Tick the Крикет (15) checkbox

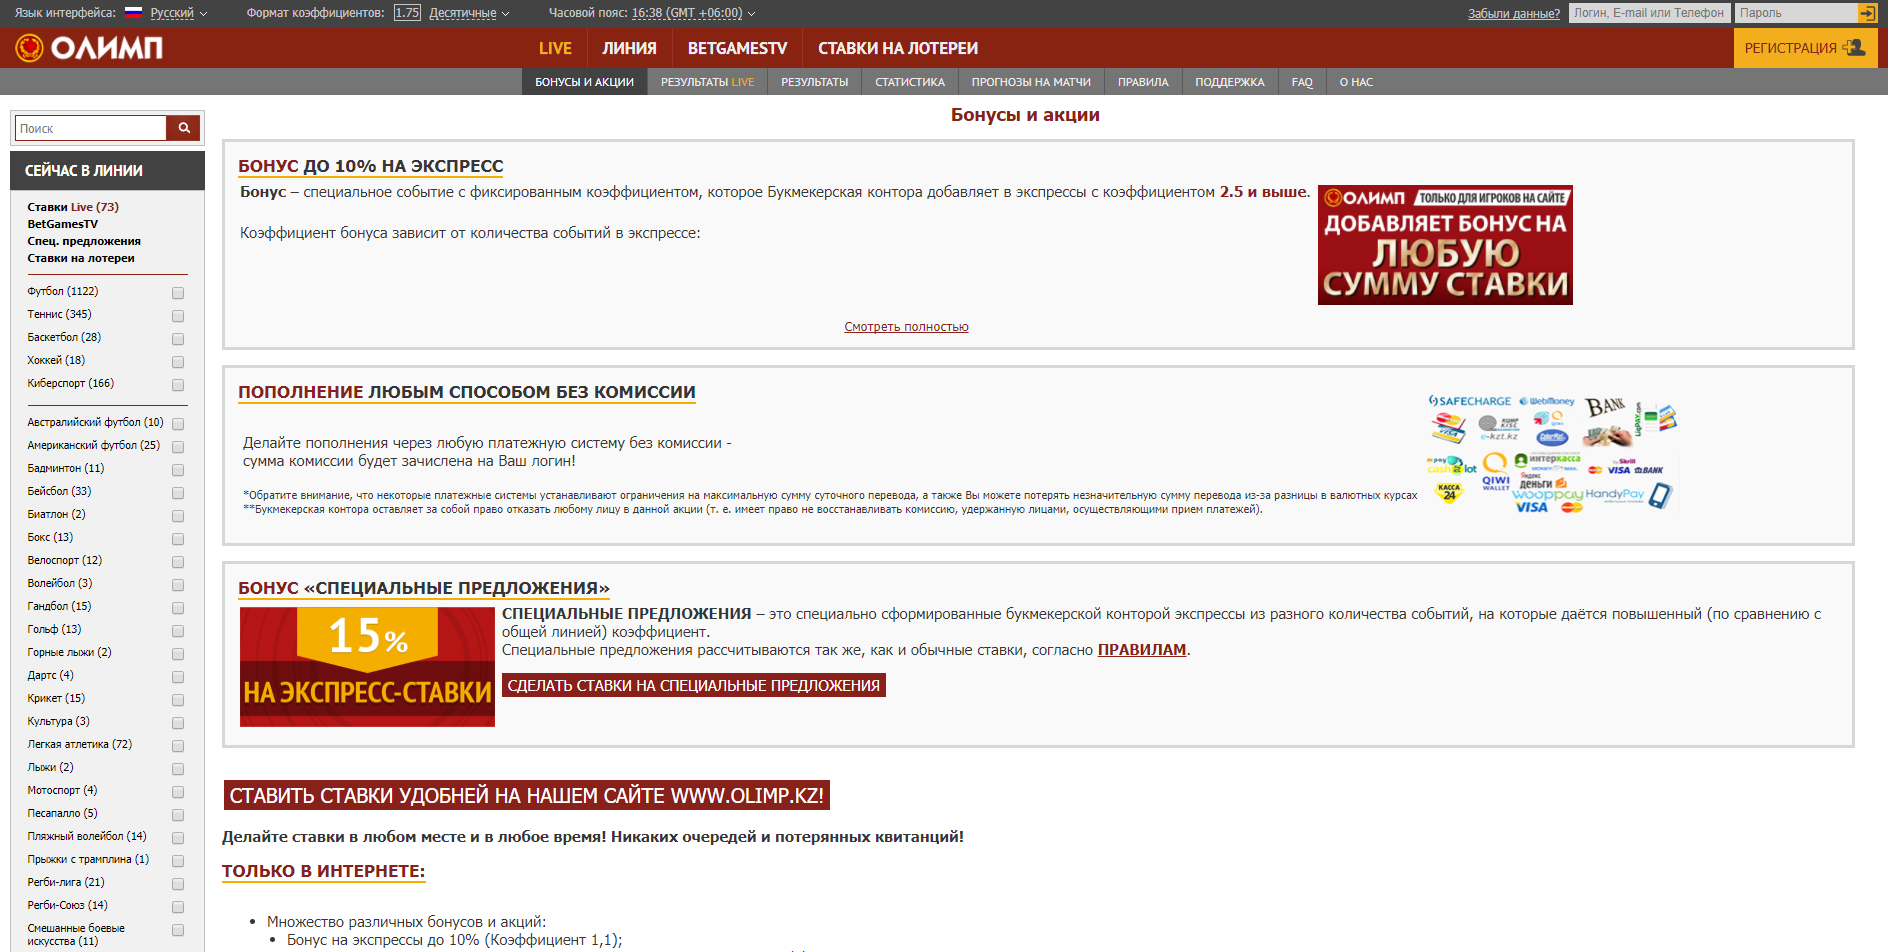tap(178, 700)
